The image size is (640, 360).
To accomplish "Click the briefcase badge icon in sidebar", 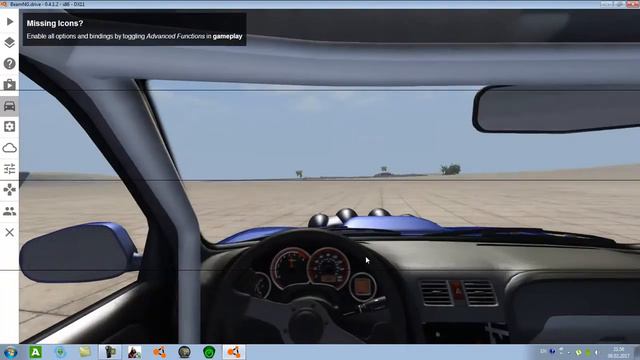I will coord(9,84).
